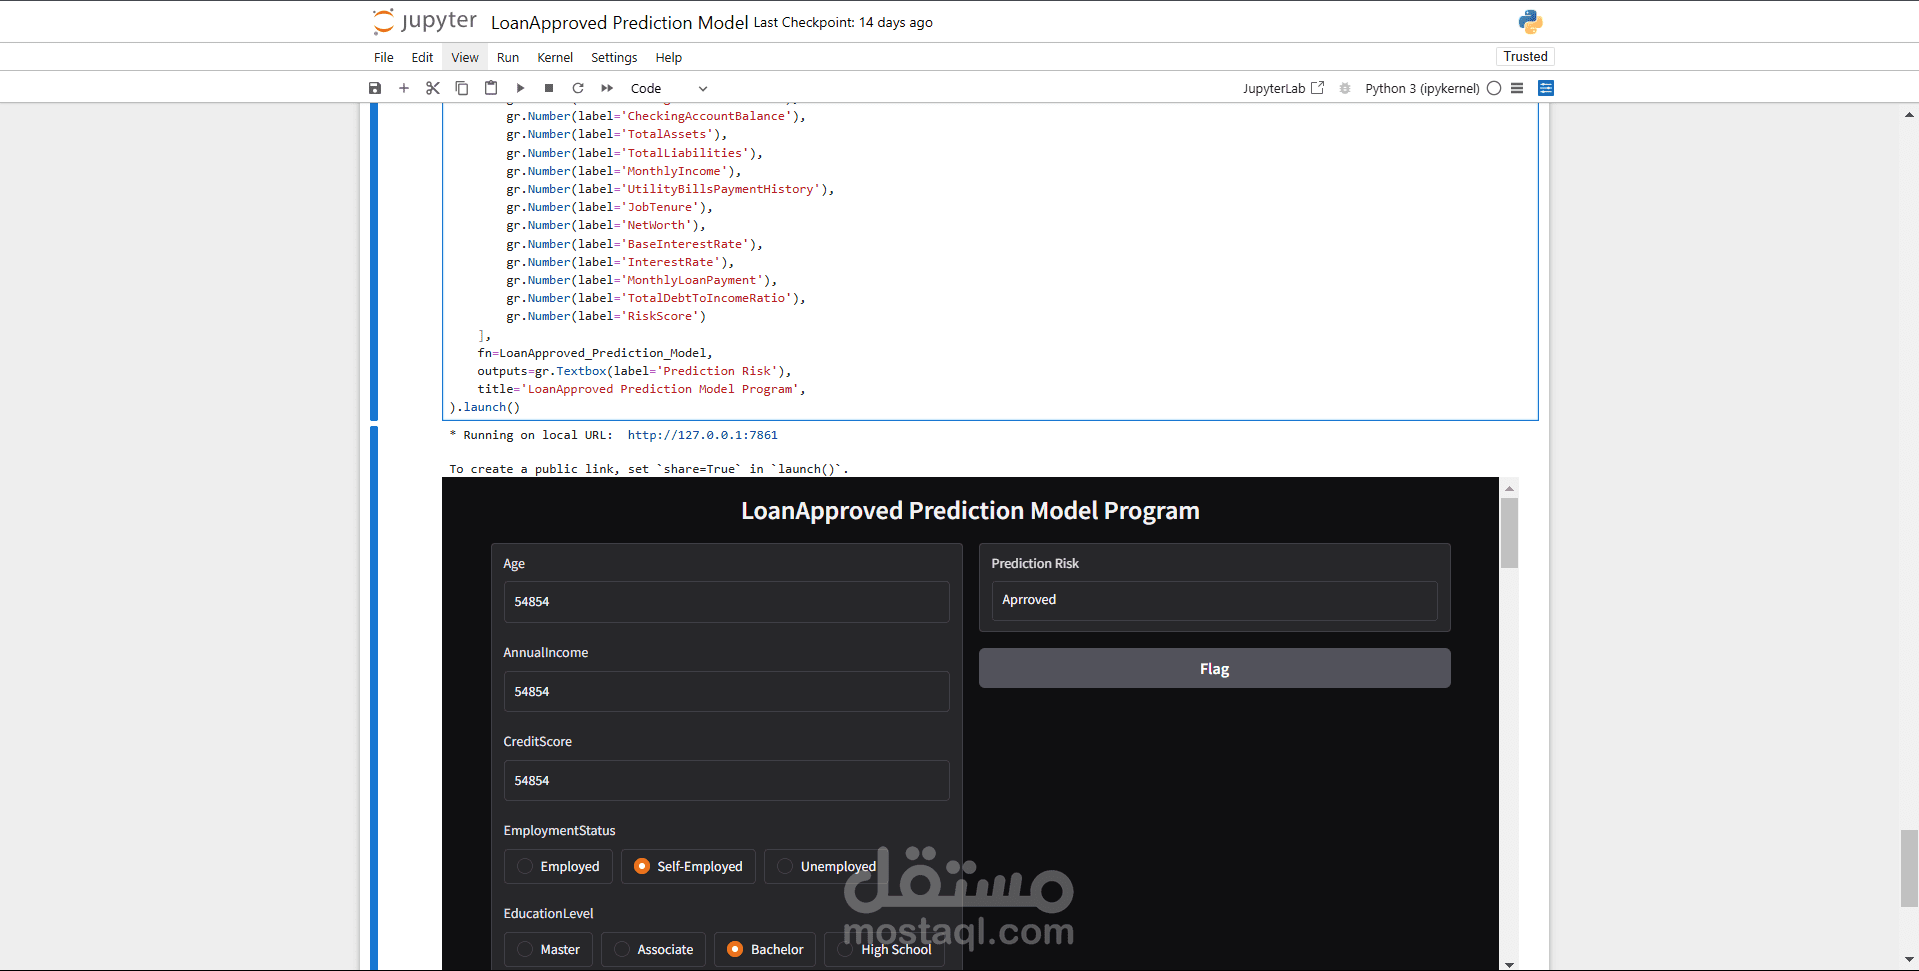Open the Run menu

coord(508,57)
